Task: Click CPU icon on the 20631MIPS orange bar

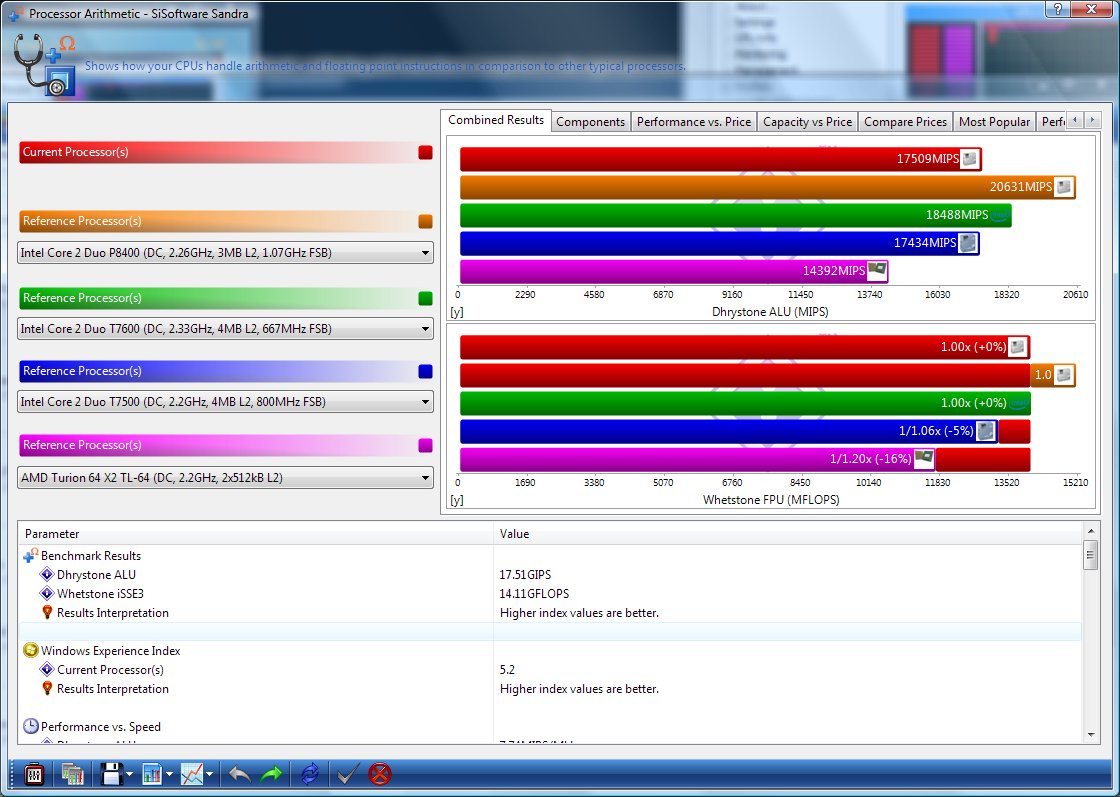Action: (1064, 187)
